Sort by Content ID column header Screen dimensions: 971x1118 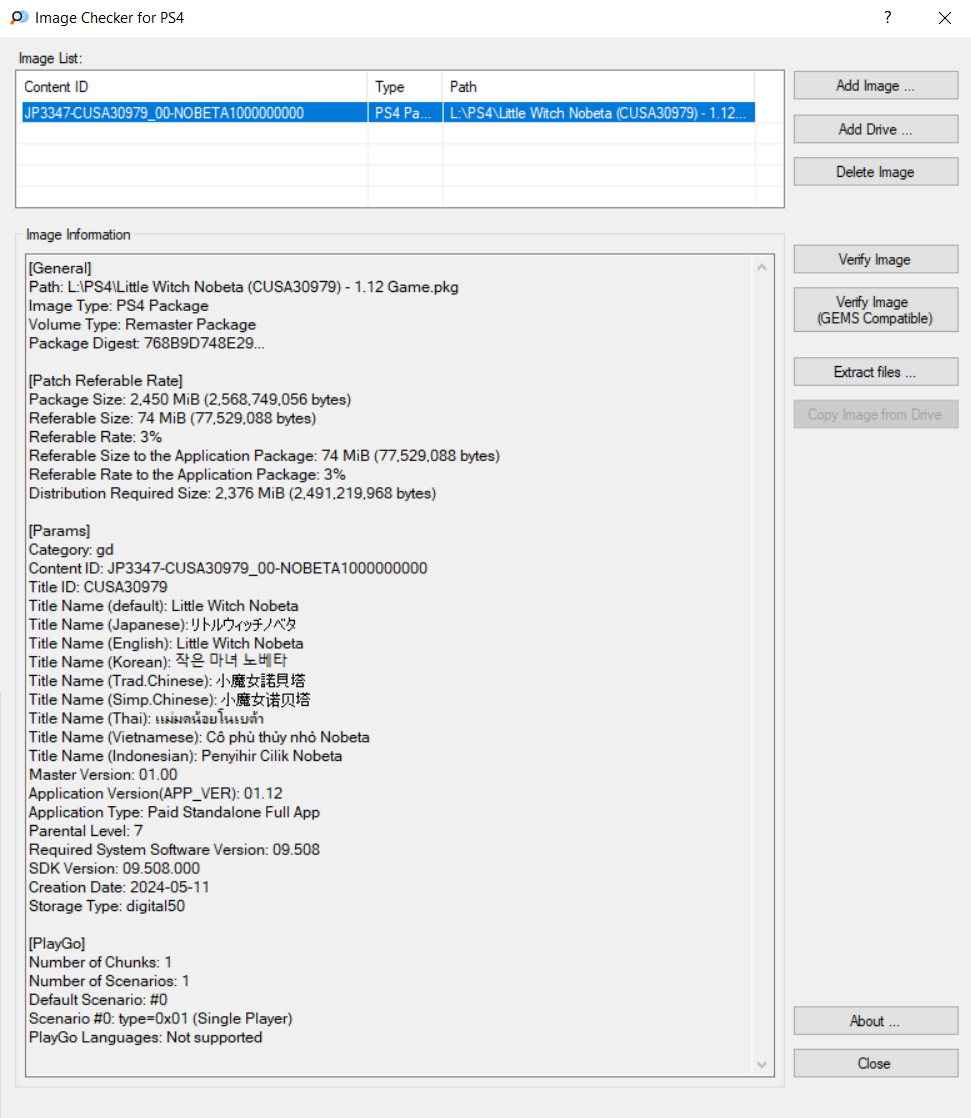(x=192, y=87)
